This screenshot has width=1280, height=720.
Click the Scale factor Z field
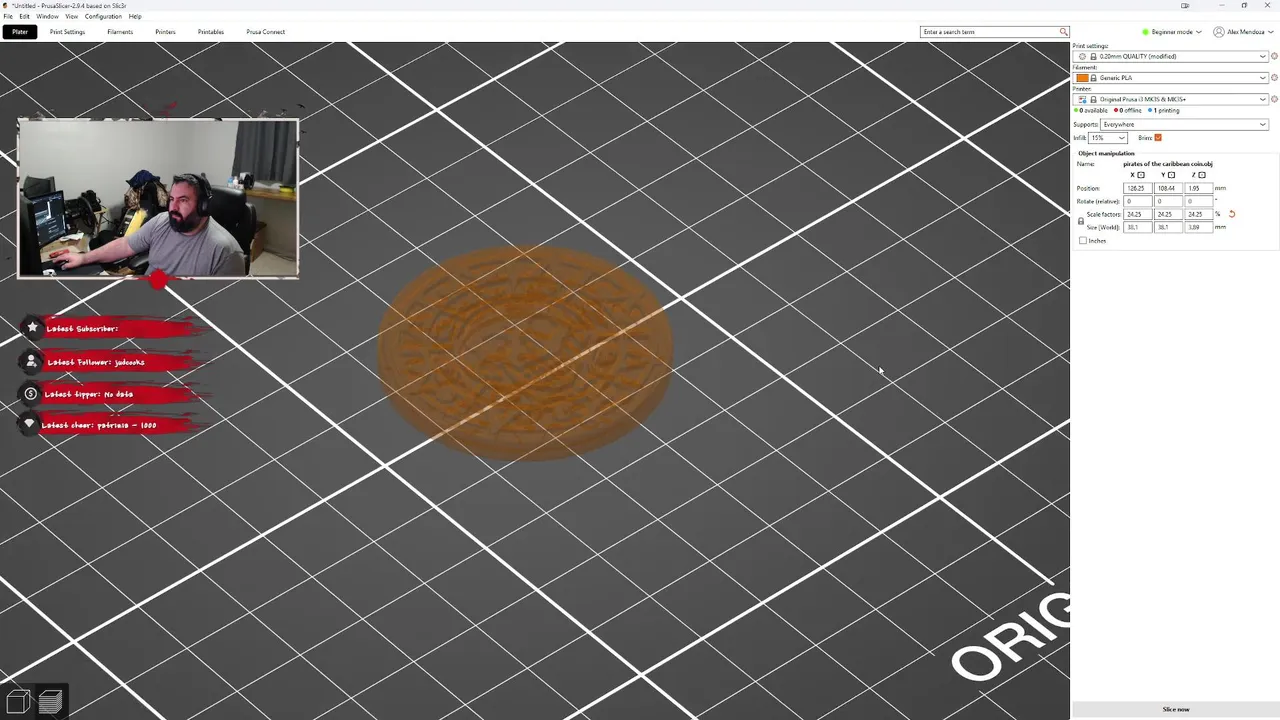click(x=1199, y=214)
